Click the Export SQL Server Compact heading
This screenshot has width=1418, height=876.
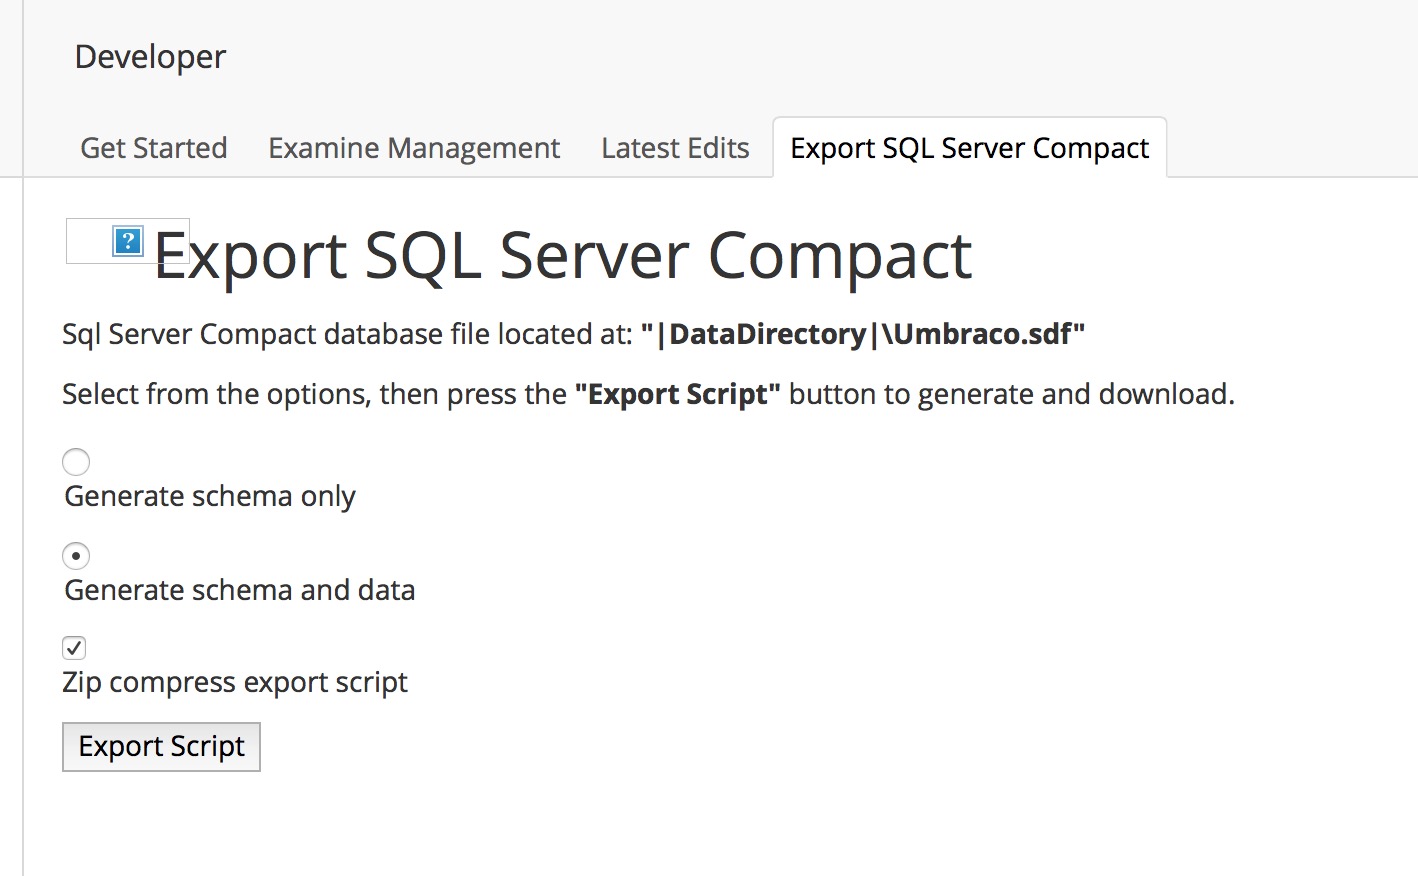(563, 256)
